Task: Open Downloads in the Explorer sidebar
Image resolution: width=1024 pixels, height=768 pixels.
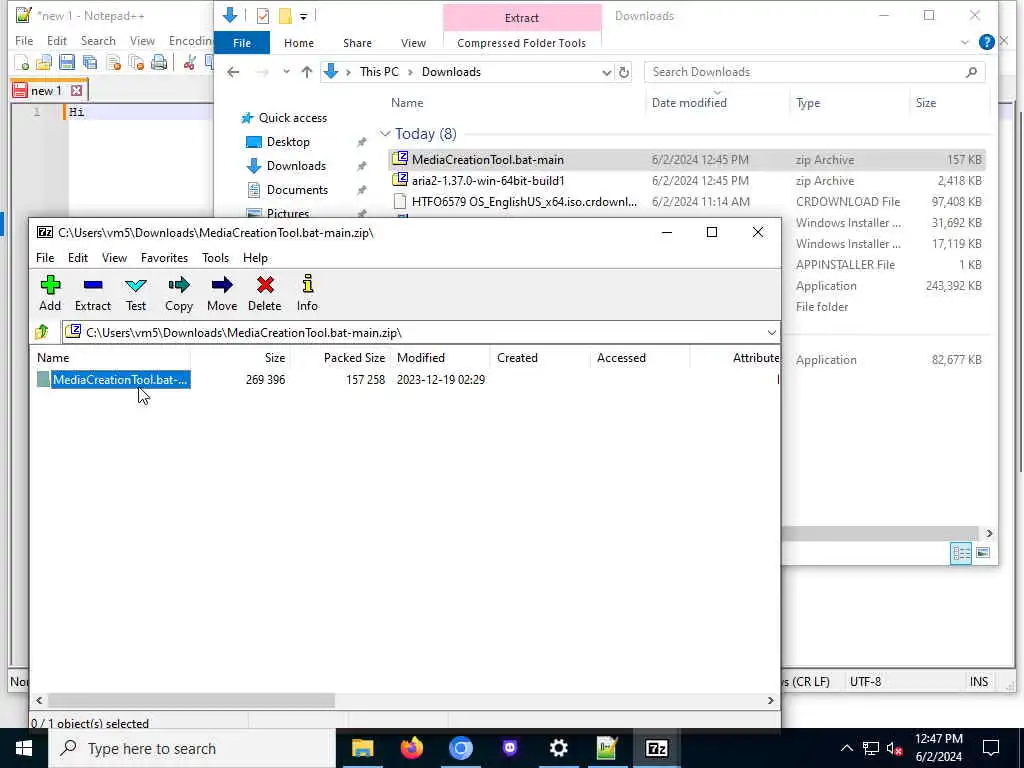Action: point(296,166)
